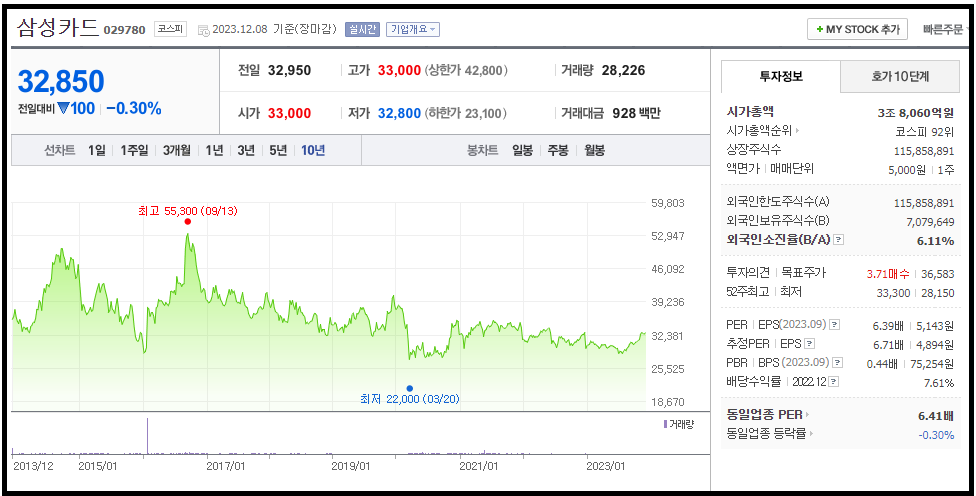The width and height of the screenshot is (976, 496).
Task: Click red 최고 55,300 peak marker dot
Action: [188, 222]
